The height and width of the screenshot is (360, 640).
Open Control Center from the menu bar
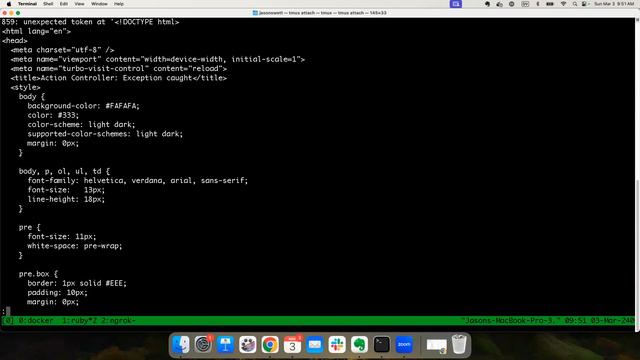tap(584, 4)
